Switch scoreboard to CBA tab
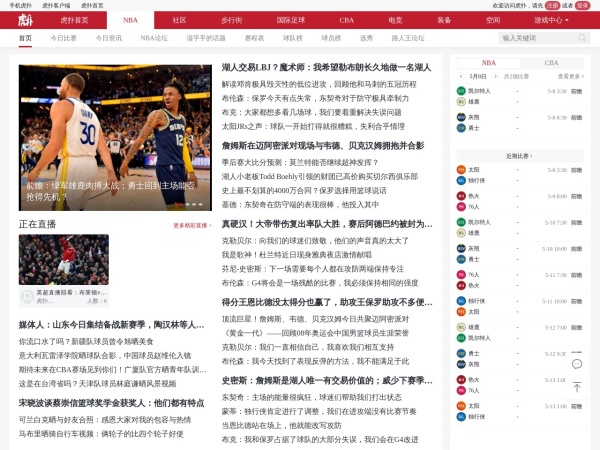 [x=551, y=62]
